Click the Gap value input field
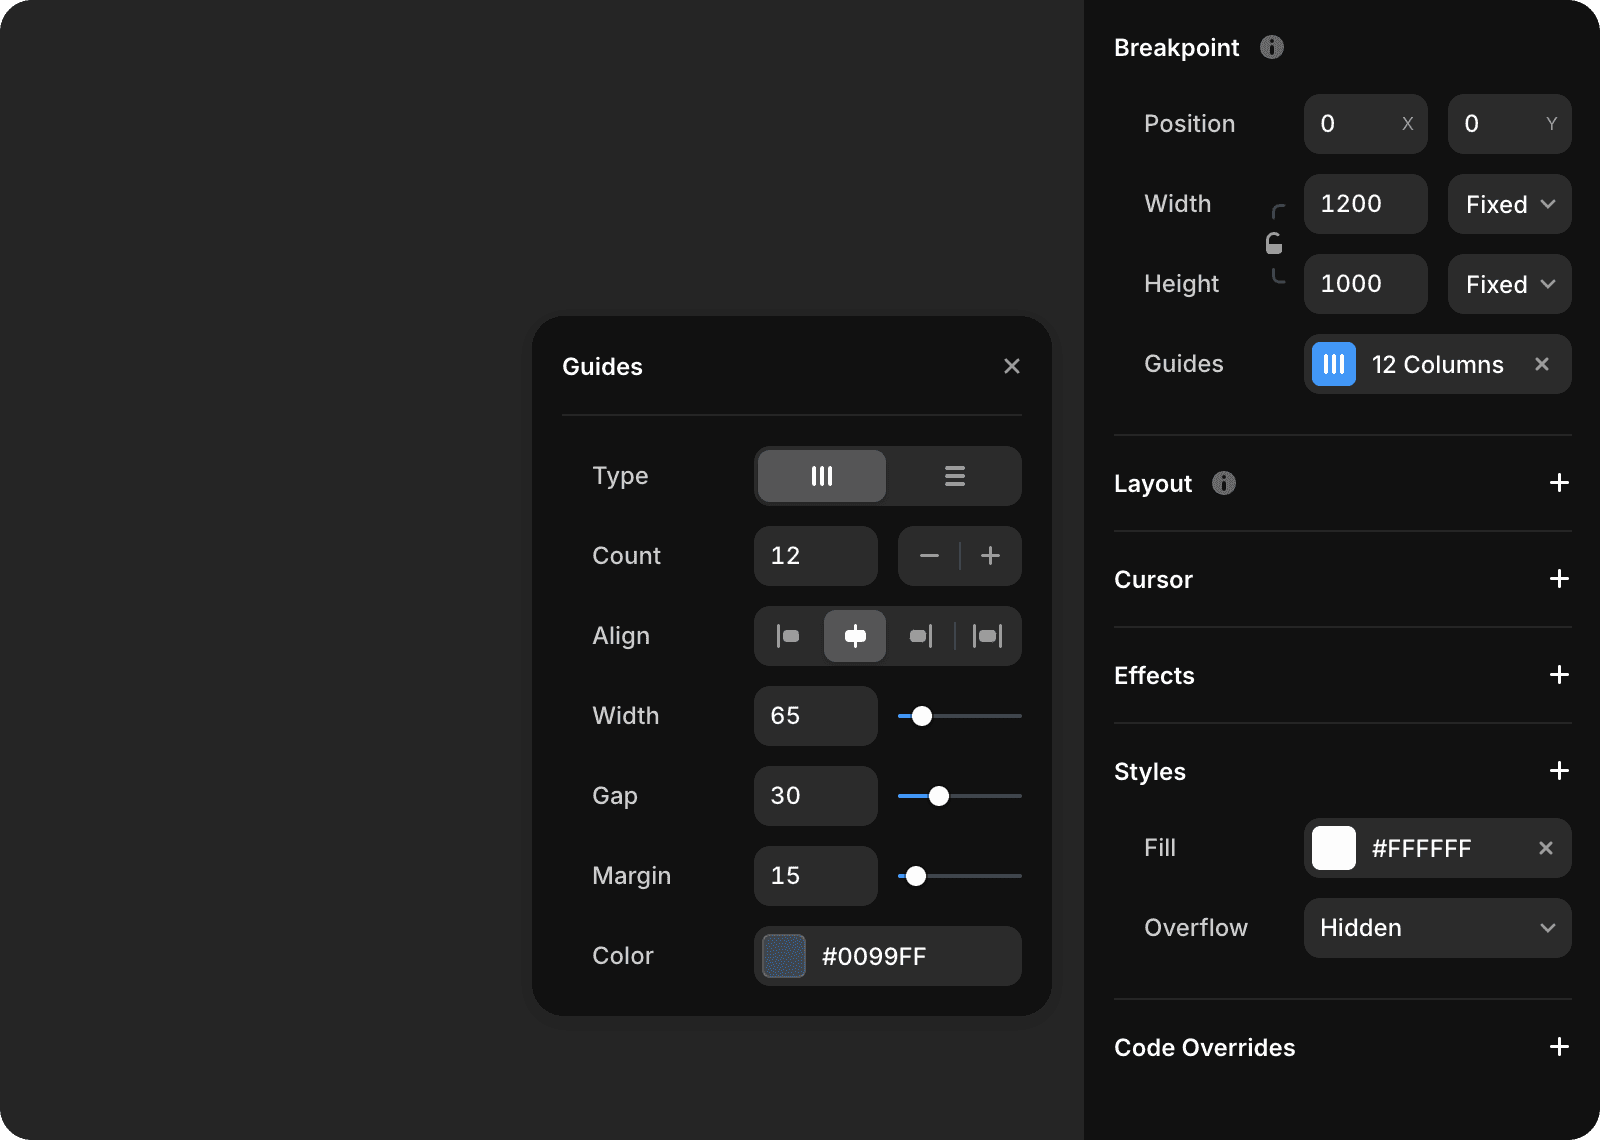Screen dimensions: 1600x1140 coord(815,796)
